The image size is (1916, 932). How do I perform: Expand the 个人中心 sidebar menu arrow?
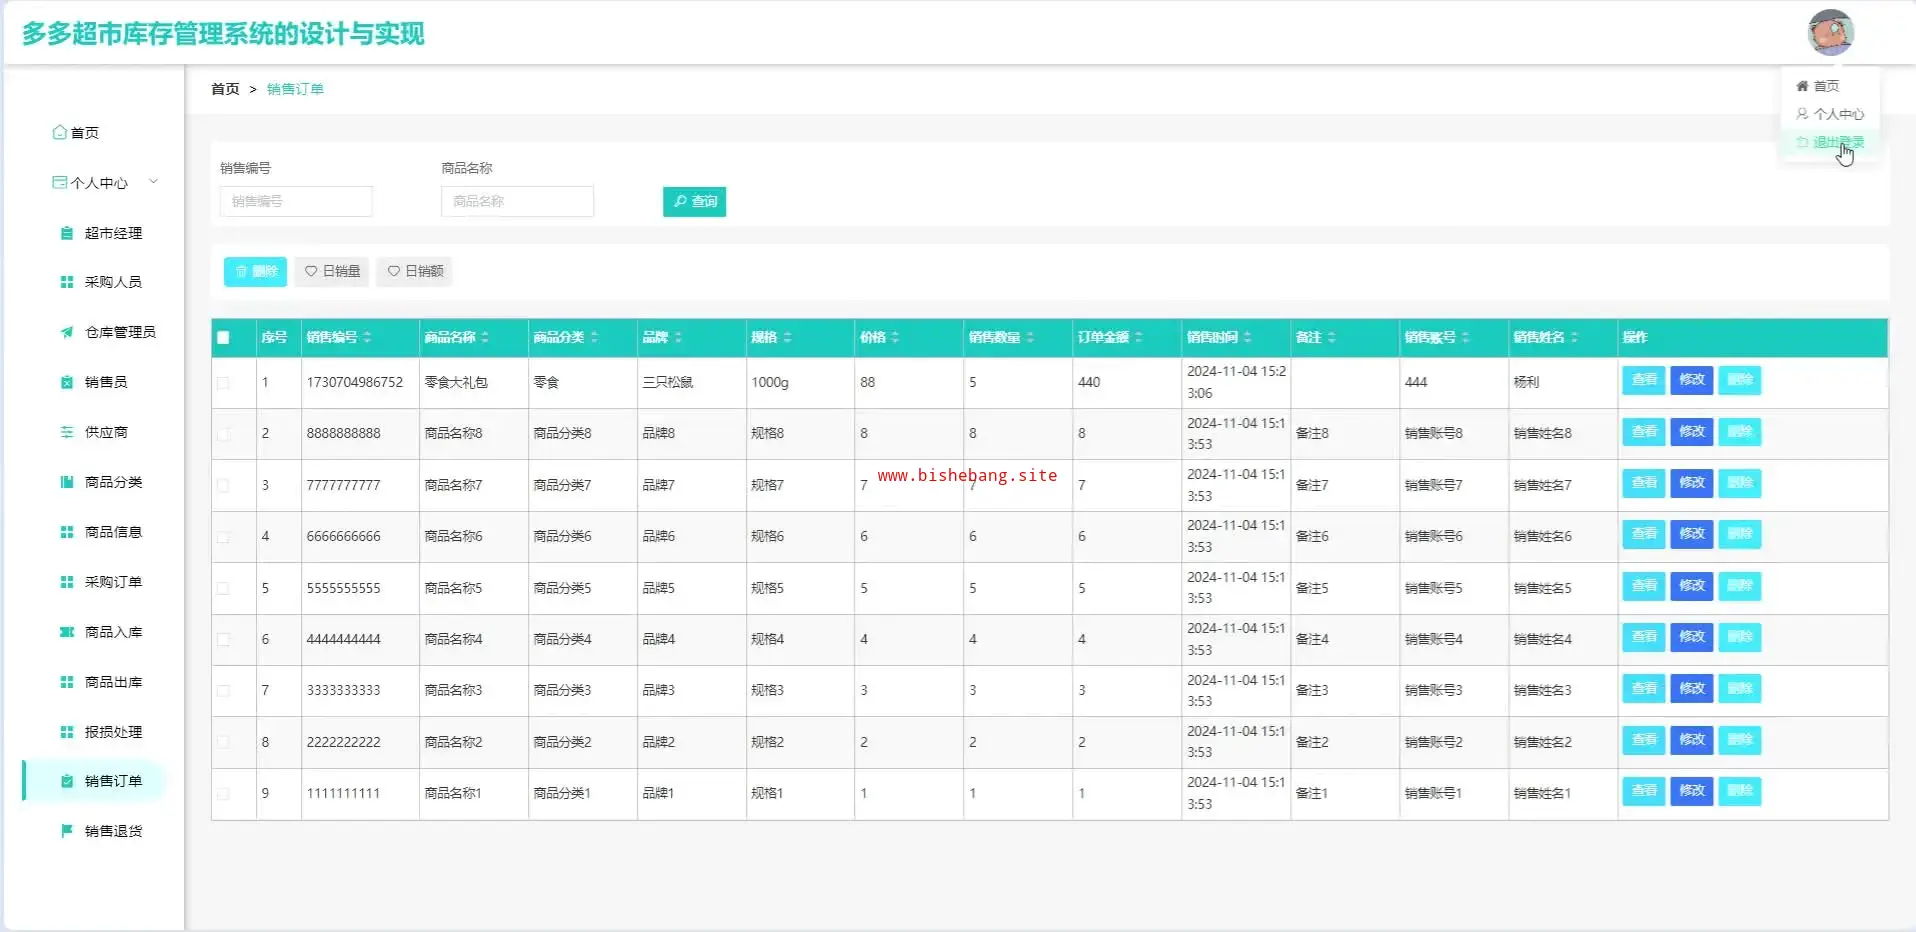tap(153, 182)
